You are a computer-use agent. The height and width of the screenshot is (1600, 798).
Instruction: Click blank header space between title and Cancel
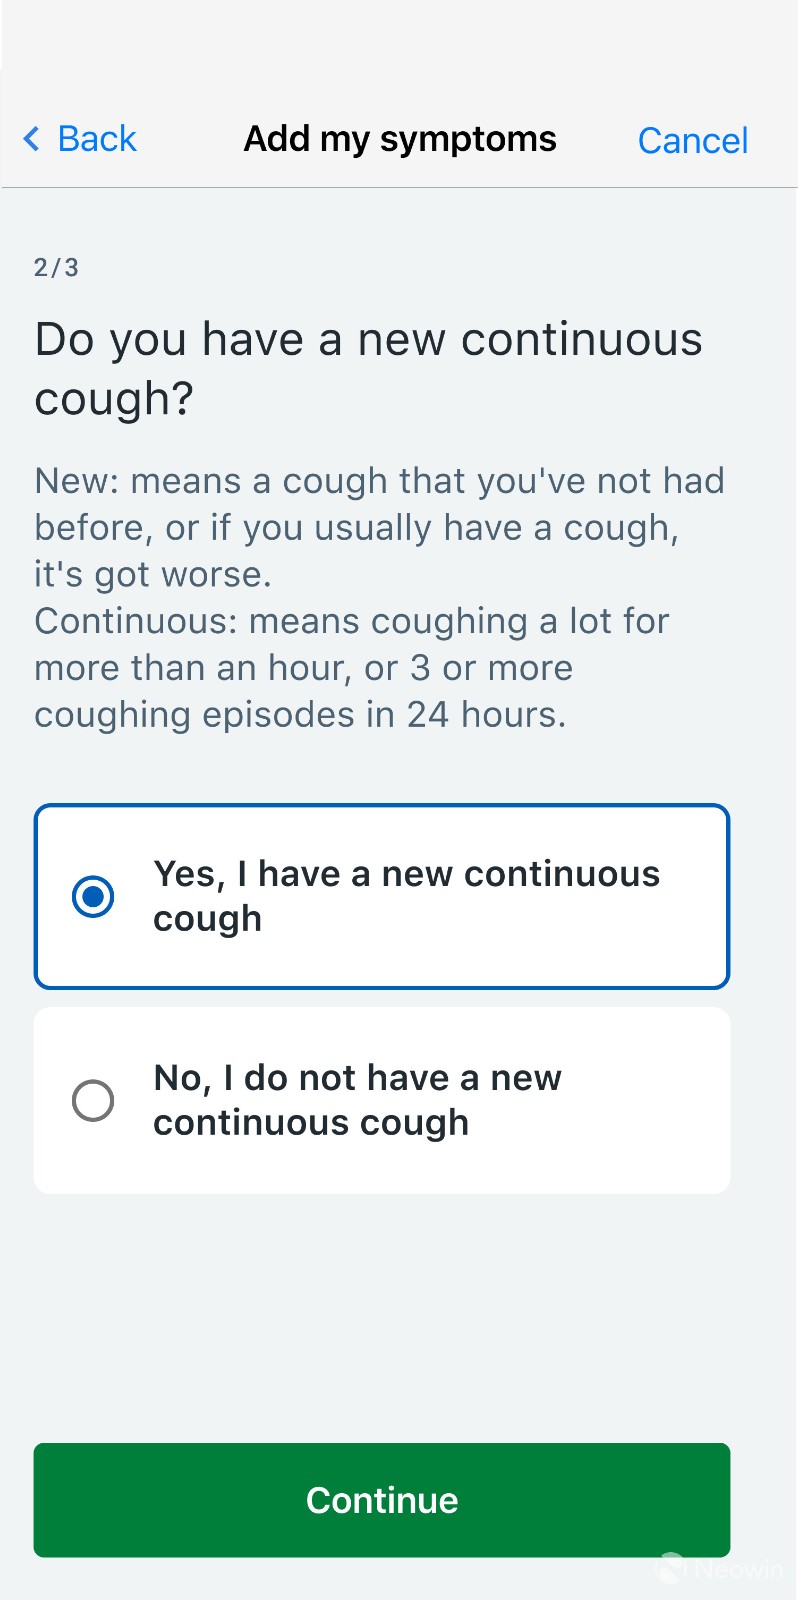[x=597, y=139]
